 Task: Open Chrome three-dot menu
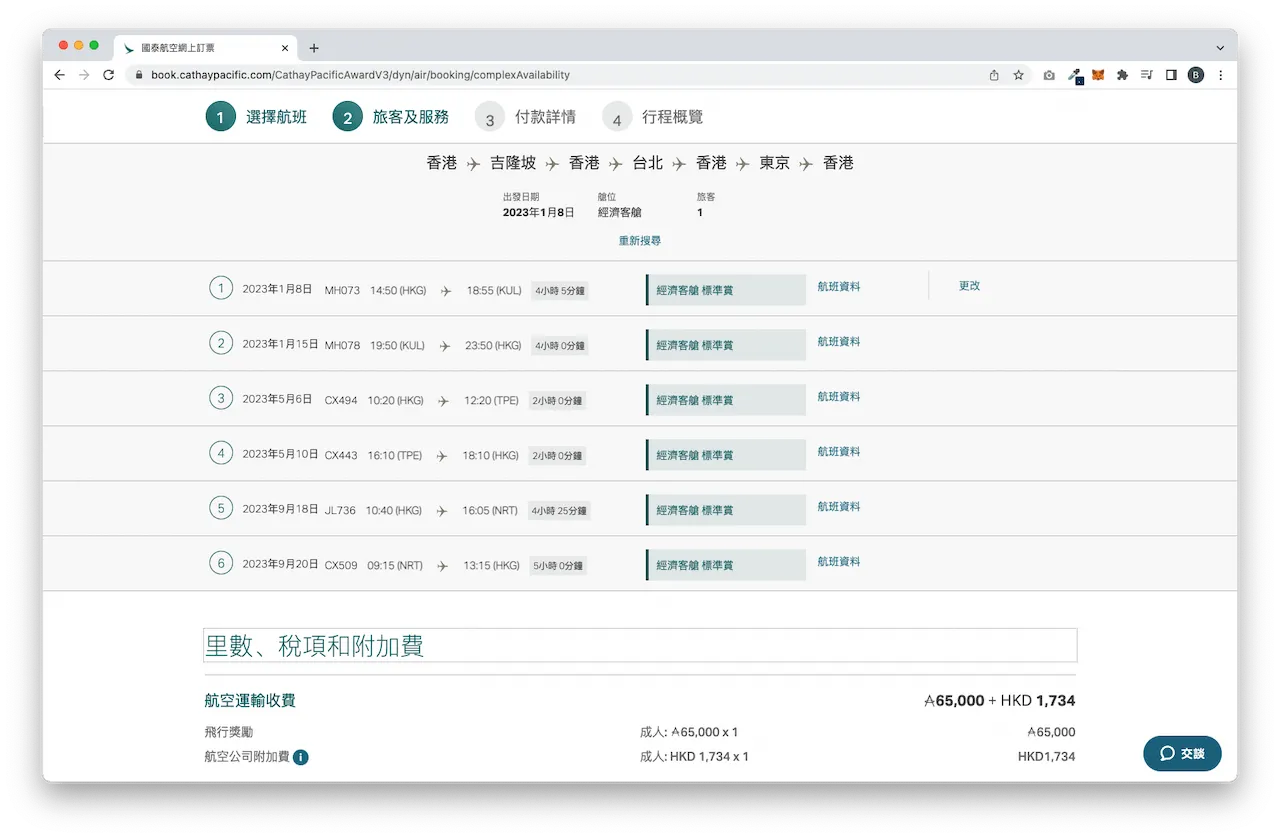click(x=1220, y=75)
